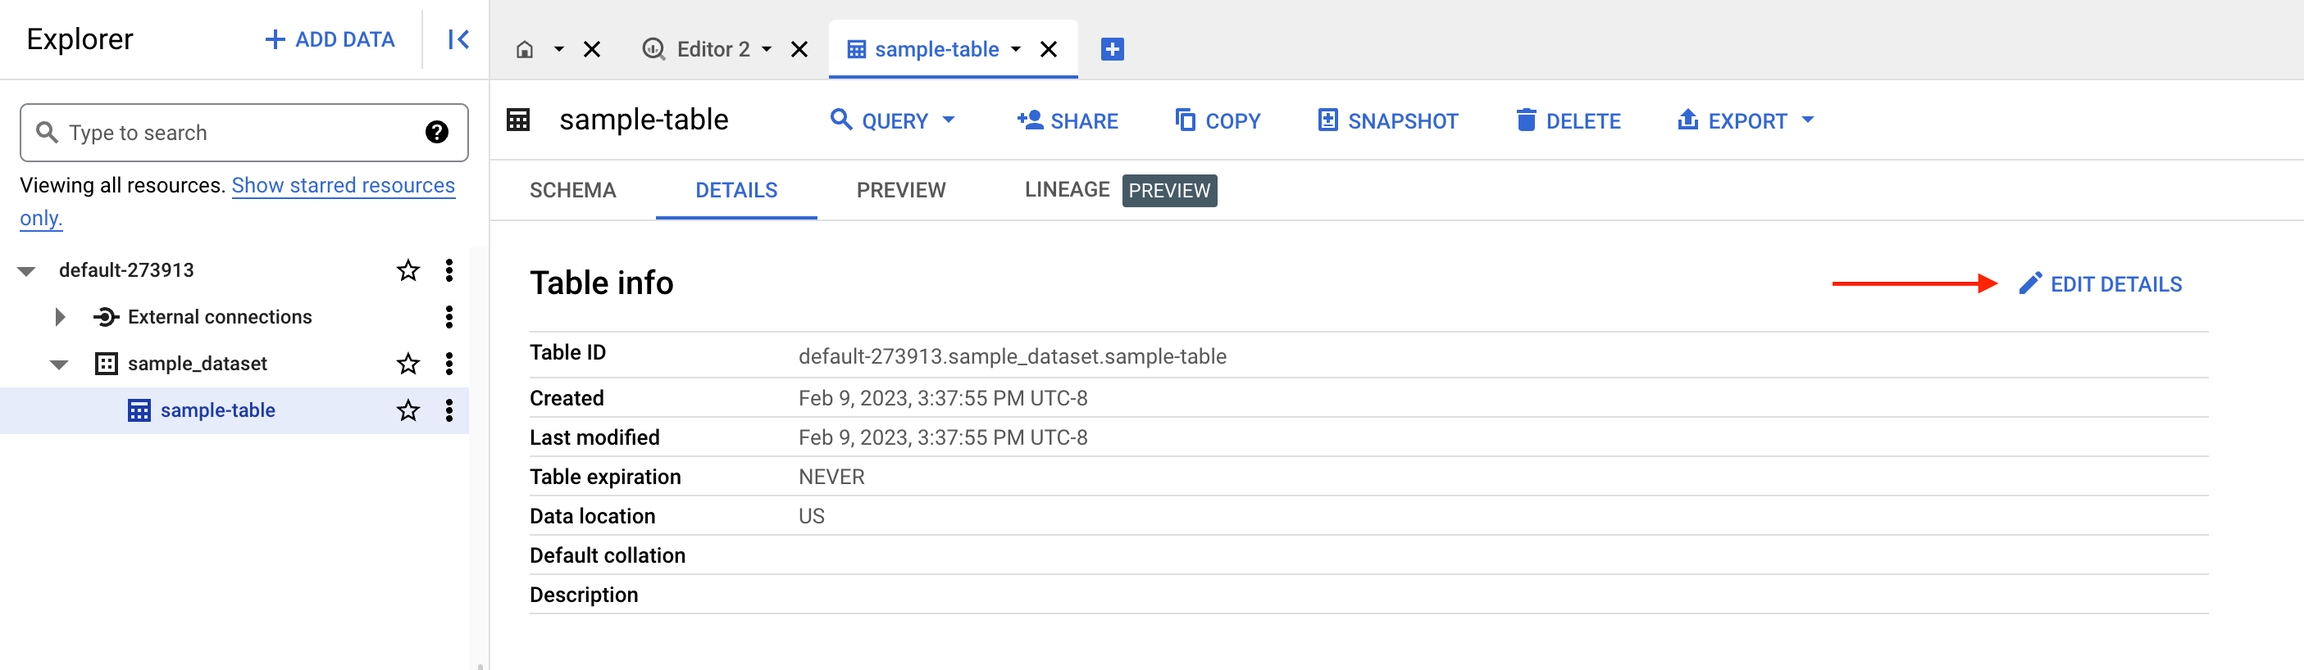The height and width of the screenshot is (670, 2304).
Task: Click Edit Details link
Action: point(2100,284)
